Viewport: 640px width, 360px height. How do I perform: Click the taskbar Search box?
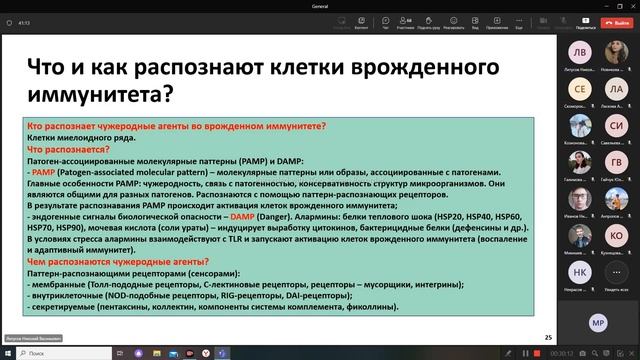click(64, 353)
